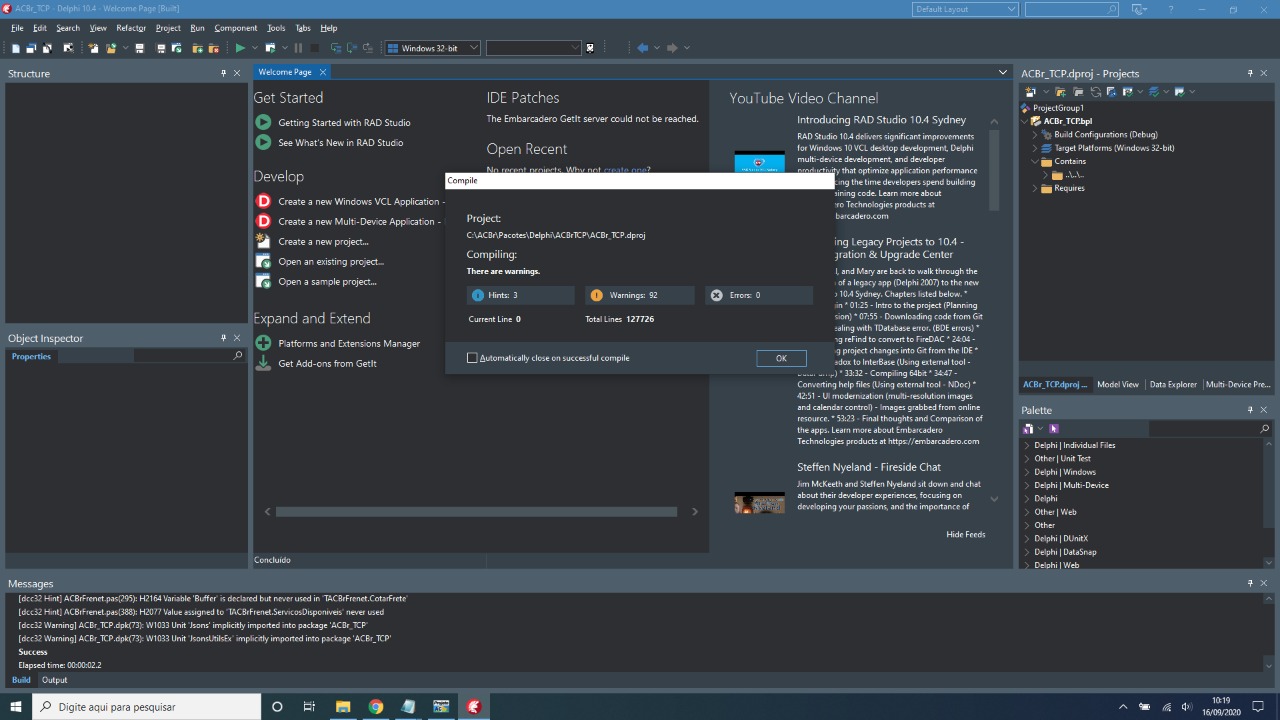Screen dimensions: 1280x720
Task: Click the Remove file from project icon
Action: [x=214, y=48]
